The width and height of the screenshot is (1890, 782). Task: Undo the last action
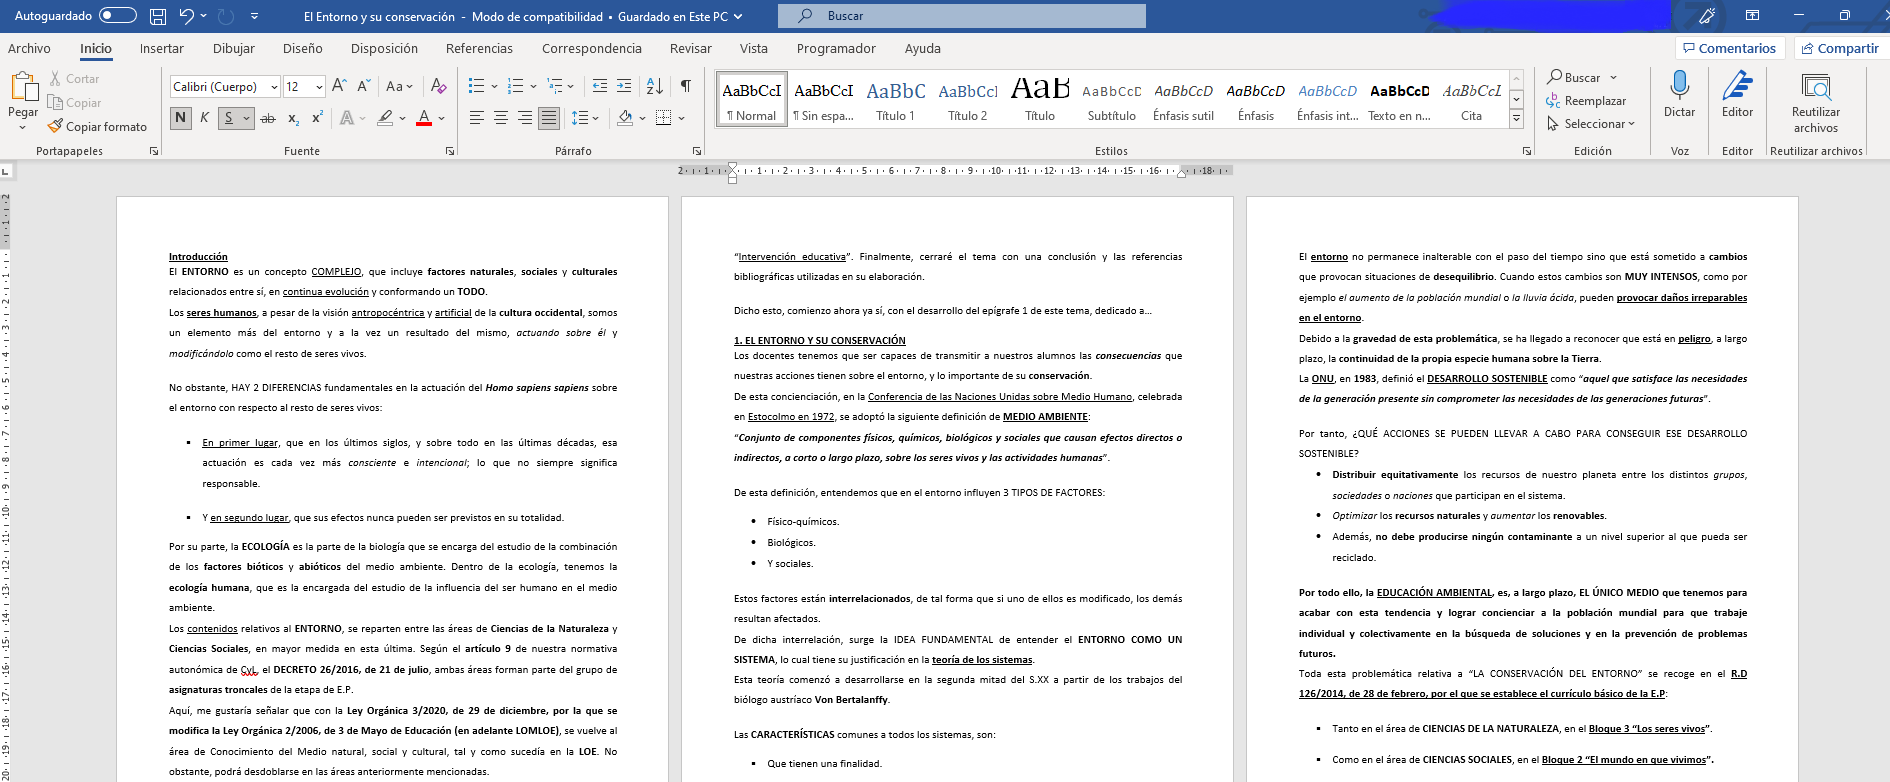tap(186, 16)
